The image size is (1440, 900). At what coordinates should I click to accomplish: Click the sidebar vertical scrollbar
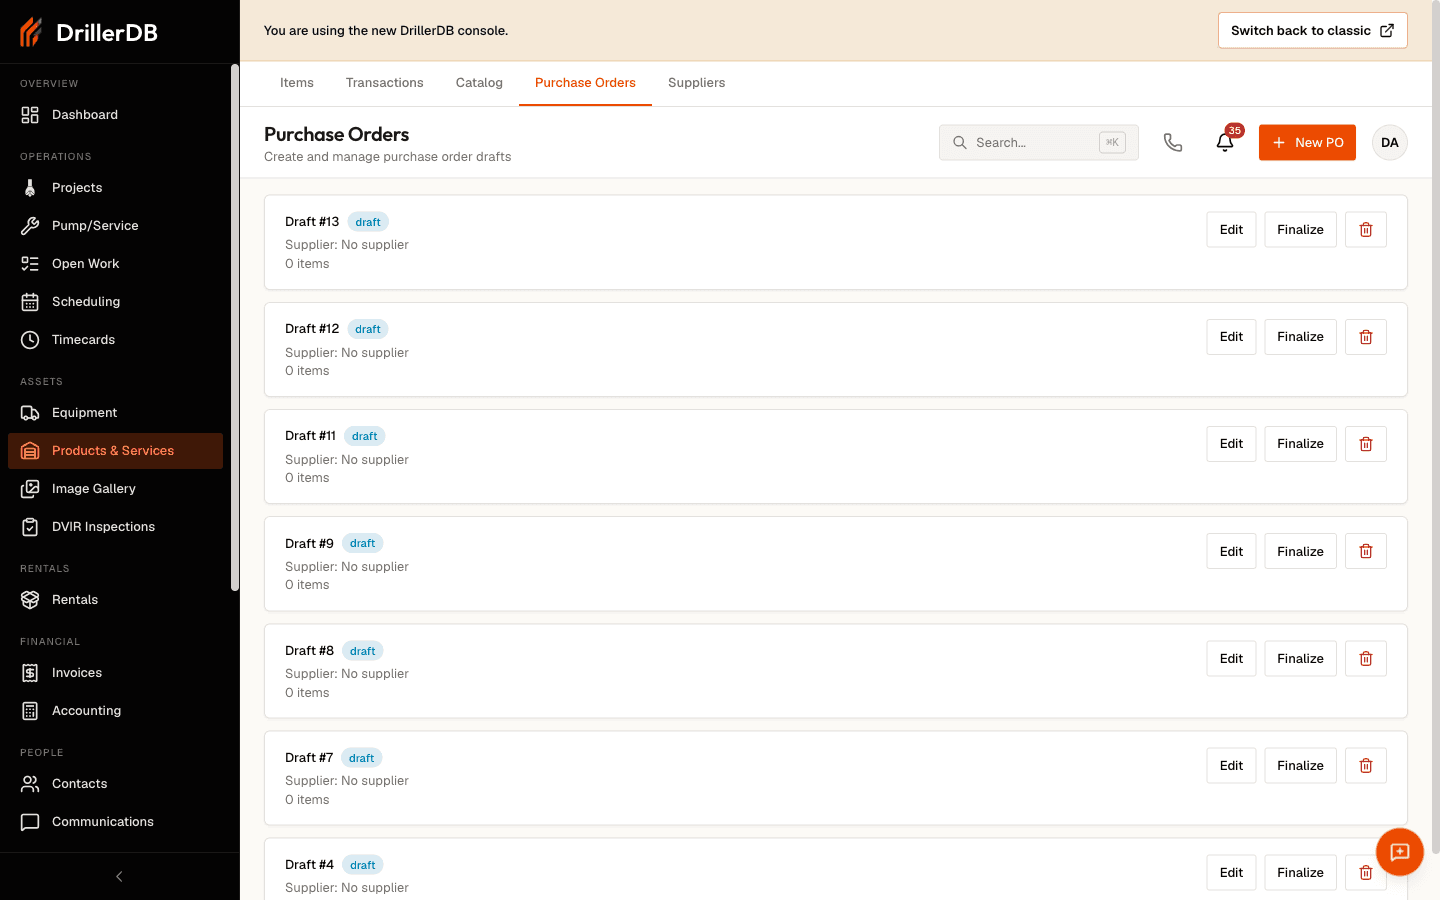[x=235, y=328]
